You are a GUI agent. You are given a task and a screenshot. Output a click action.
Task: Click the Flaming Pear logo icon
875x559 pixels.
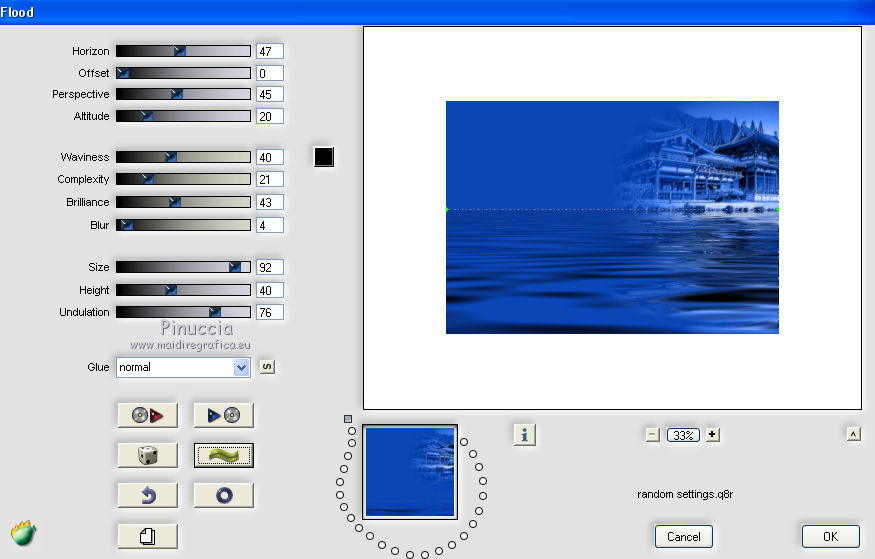point(23,533)
